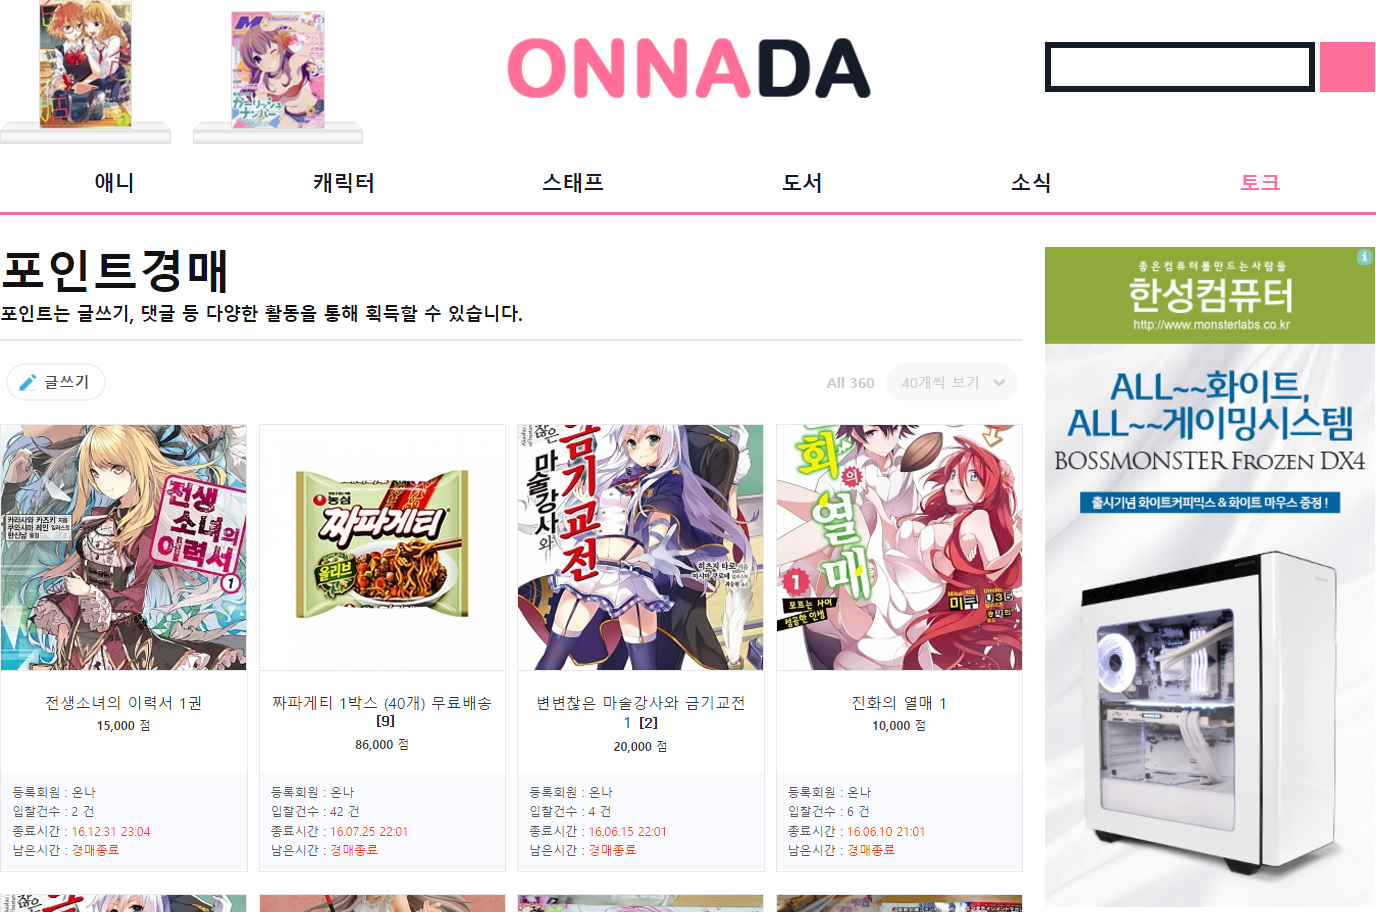
Task: Open 전생소녀의 이력서 1권 cover thumbnail
Action: (124, 547)
